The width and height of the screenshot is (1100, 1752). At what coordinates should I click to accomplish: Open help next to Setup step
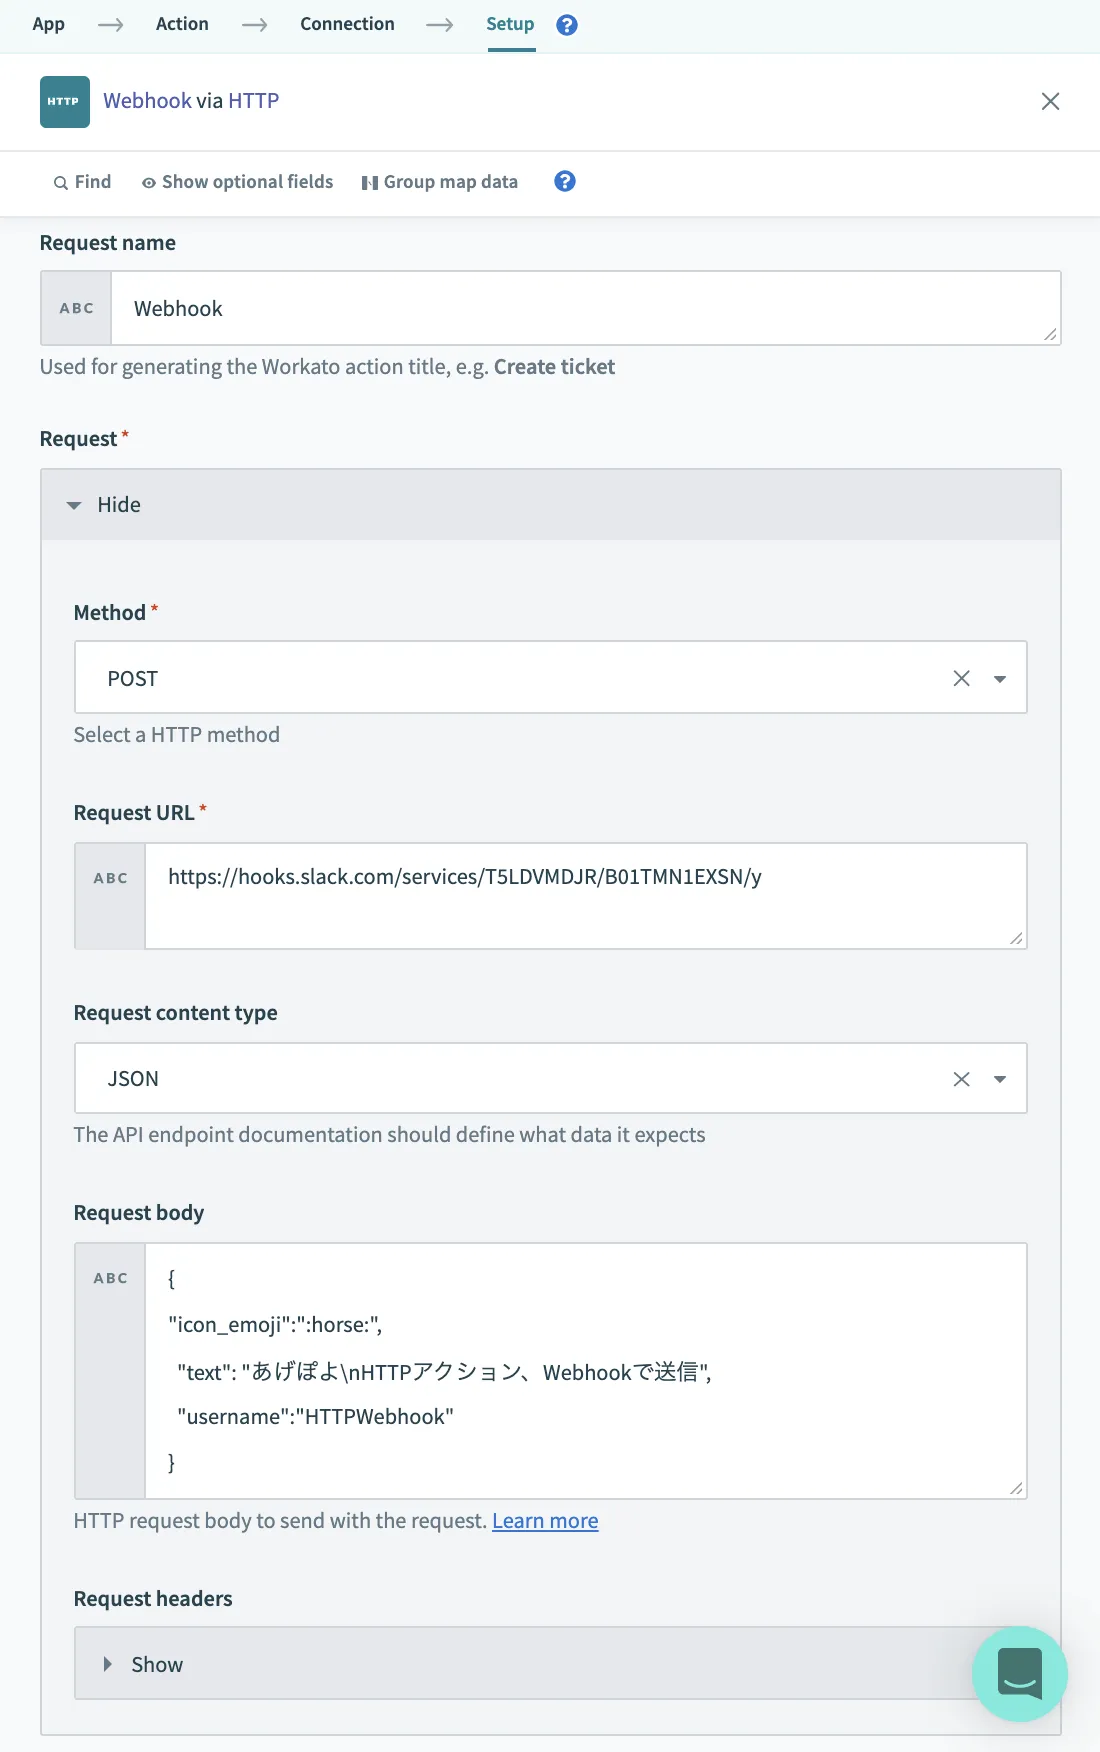click(567, 25)
